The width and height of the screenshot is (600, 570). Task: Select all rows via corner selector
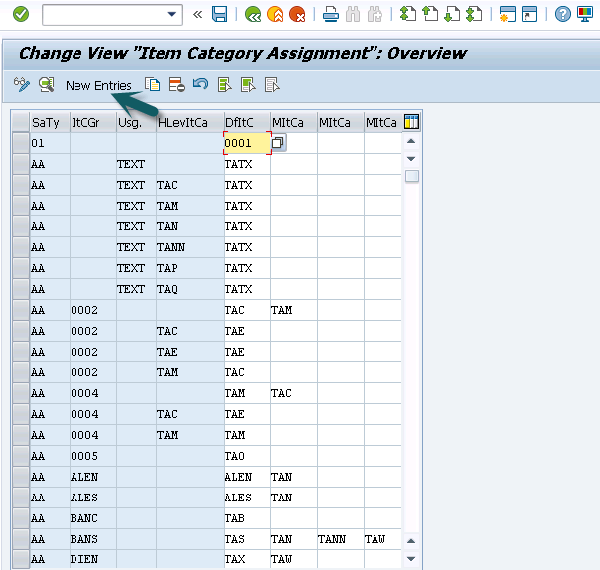tap(21, 122)
